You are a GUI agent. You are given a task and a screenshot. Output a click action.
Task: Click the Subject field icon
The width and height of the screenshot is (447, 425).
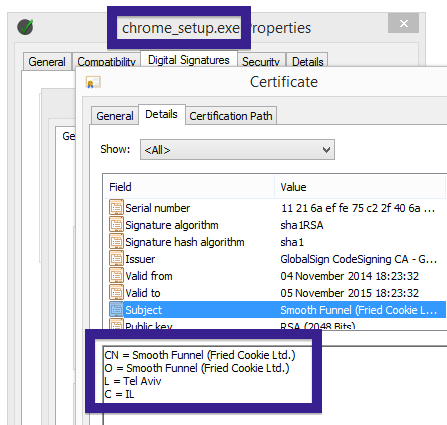(116, 310)
